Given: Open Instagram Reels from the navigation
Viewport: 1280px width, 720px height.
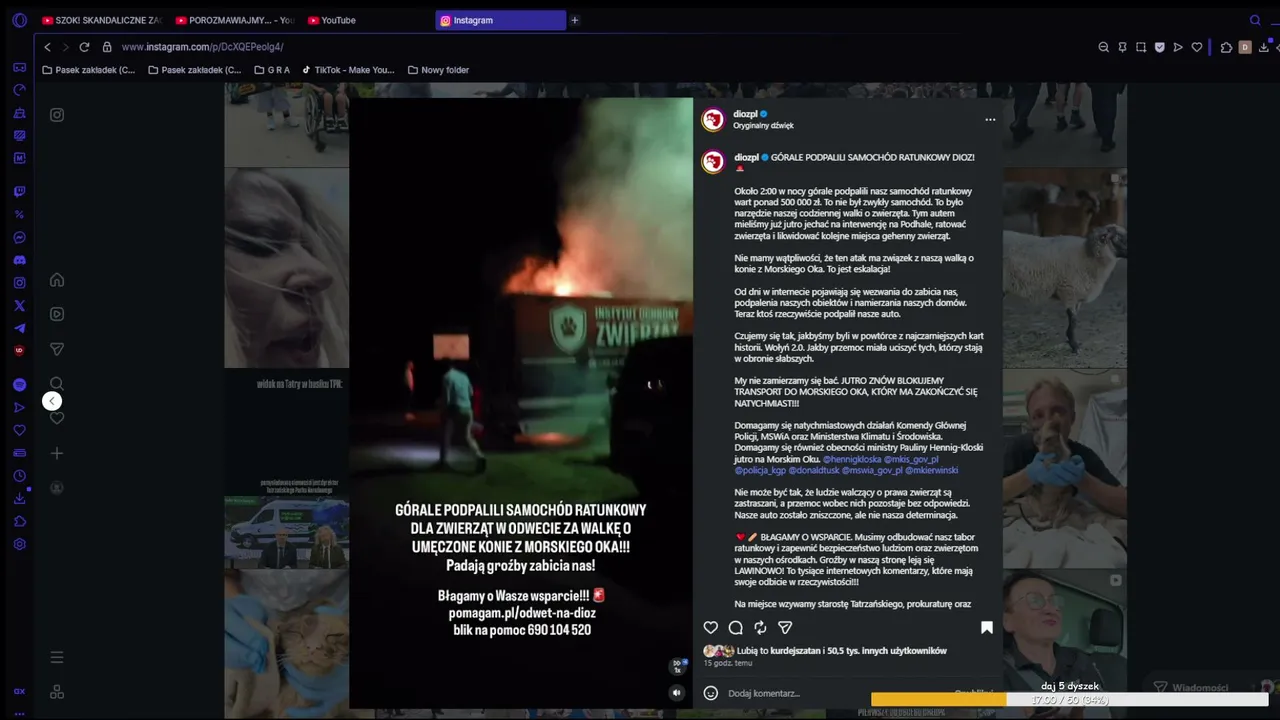Looking at the screenshot, I should tap(57, 314).
